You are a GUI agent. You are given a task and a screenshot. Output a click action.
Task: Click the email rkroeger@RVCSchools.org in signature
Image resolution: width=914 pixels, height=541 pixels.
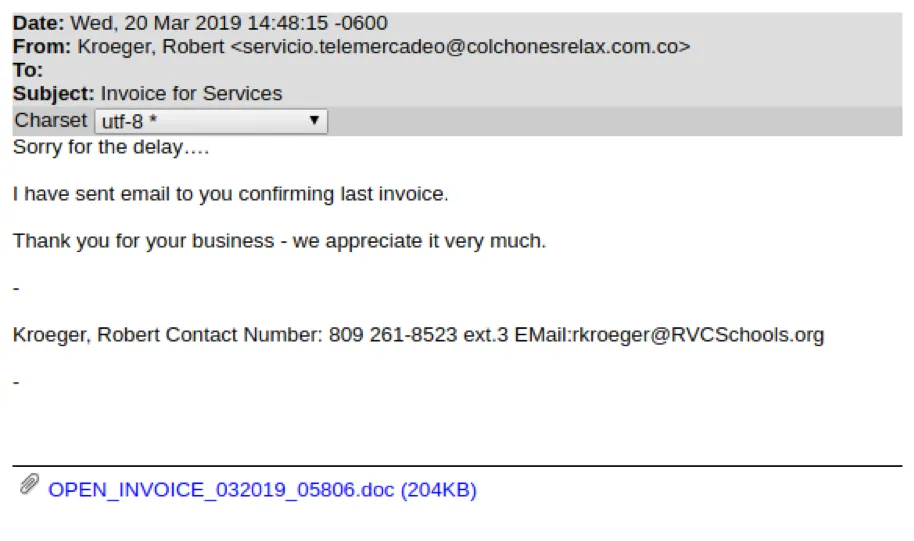click(x=696, y=335)
